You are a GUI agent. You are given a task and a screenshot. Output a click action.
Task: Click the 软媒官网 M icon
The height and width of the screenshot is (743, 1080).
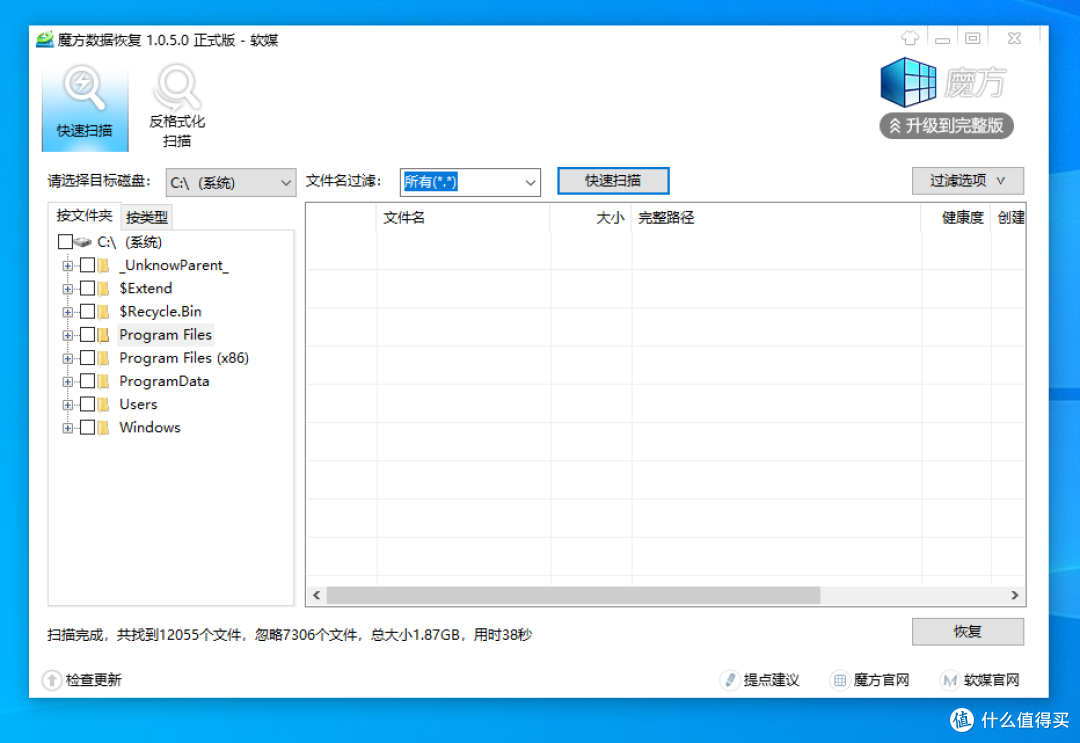click(x=949, y=680)
